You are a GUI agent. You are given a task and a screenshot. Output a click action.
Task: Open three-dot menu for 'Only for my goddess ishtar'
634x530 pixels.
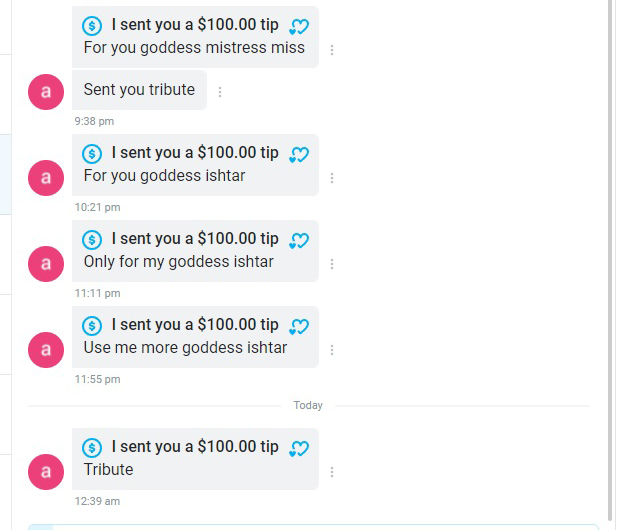point(332,264)
